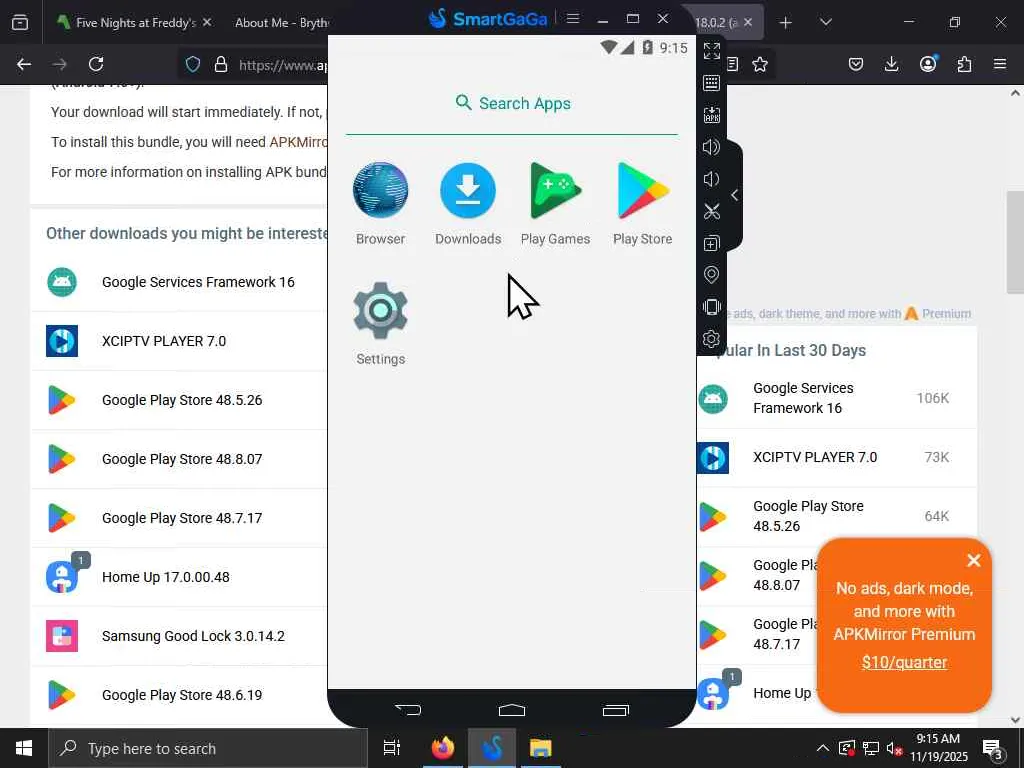Open Google Play Store 48.7.17 left link

click(182, 518)
